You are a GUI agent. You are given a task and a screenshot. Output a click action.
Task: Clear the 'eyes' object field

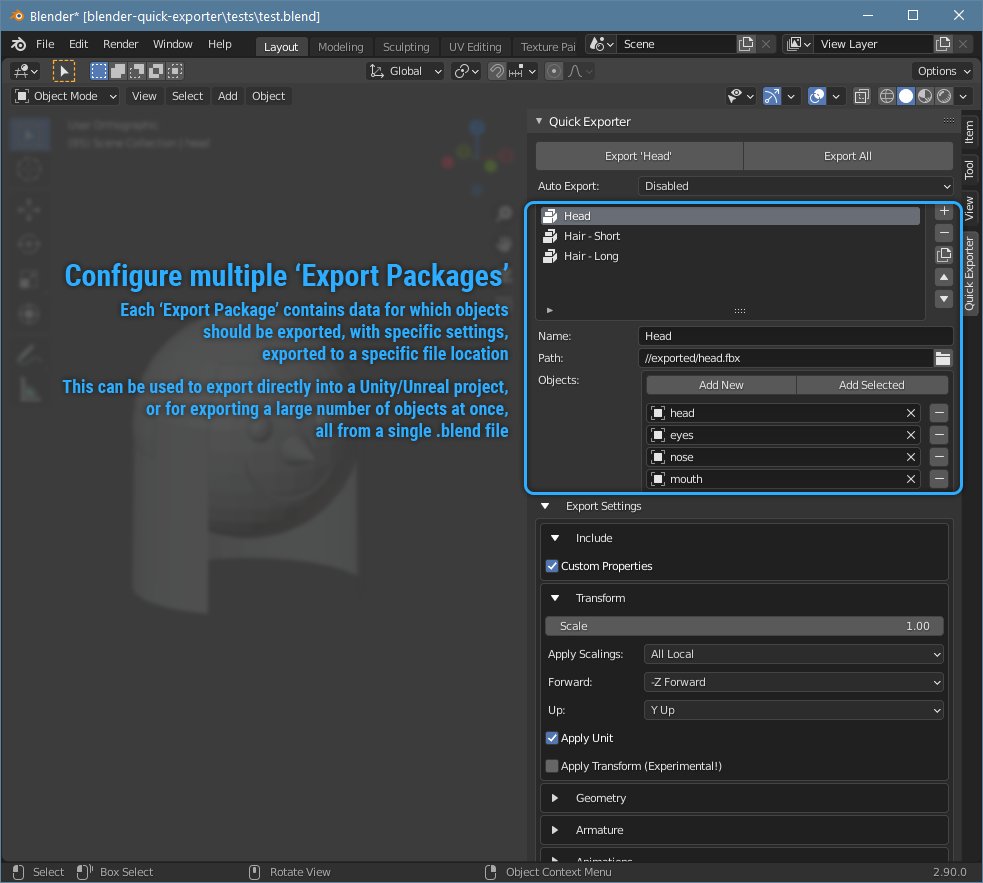click(x=911, y=435)
